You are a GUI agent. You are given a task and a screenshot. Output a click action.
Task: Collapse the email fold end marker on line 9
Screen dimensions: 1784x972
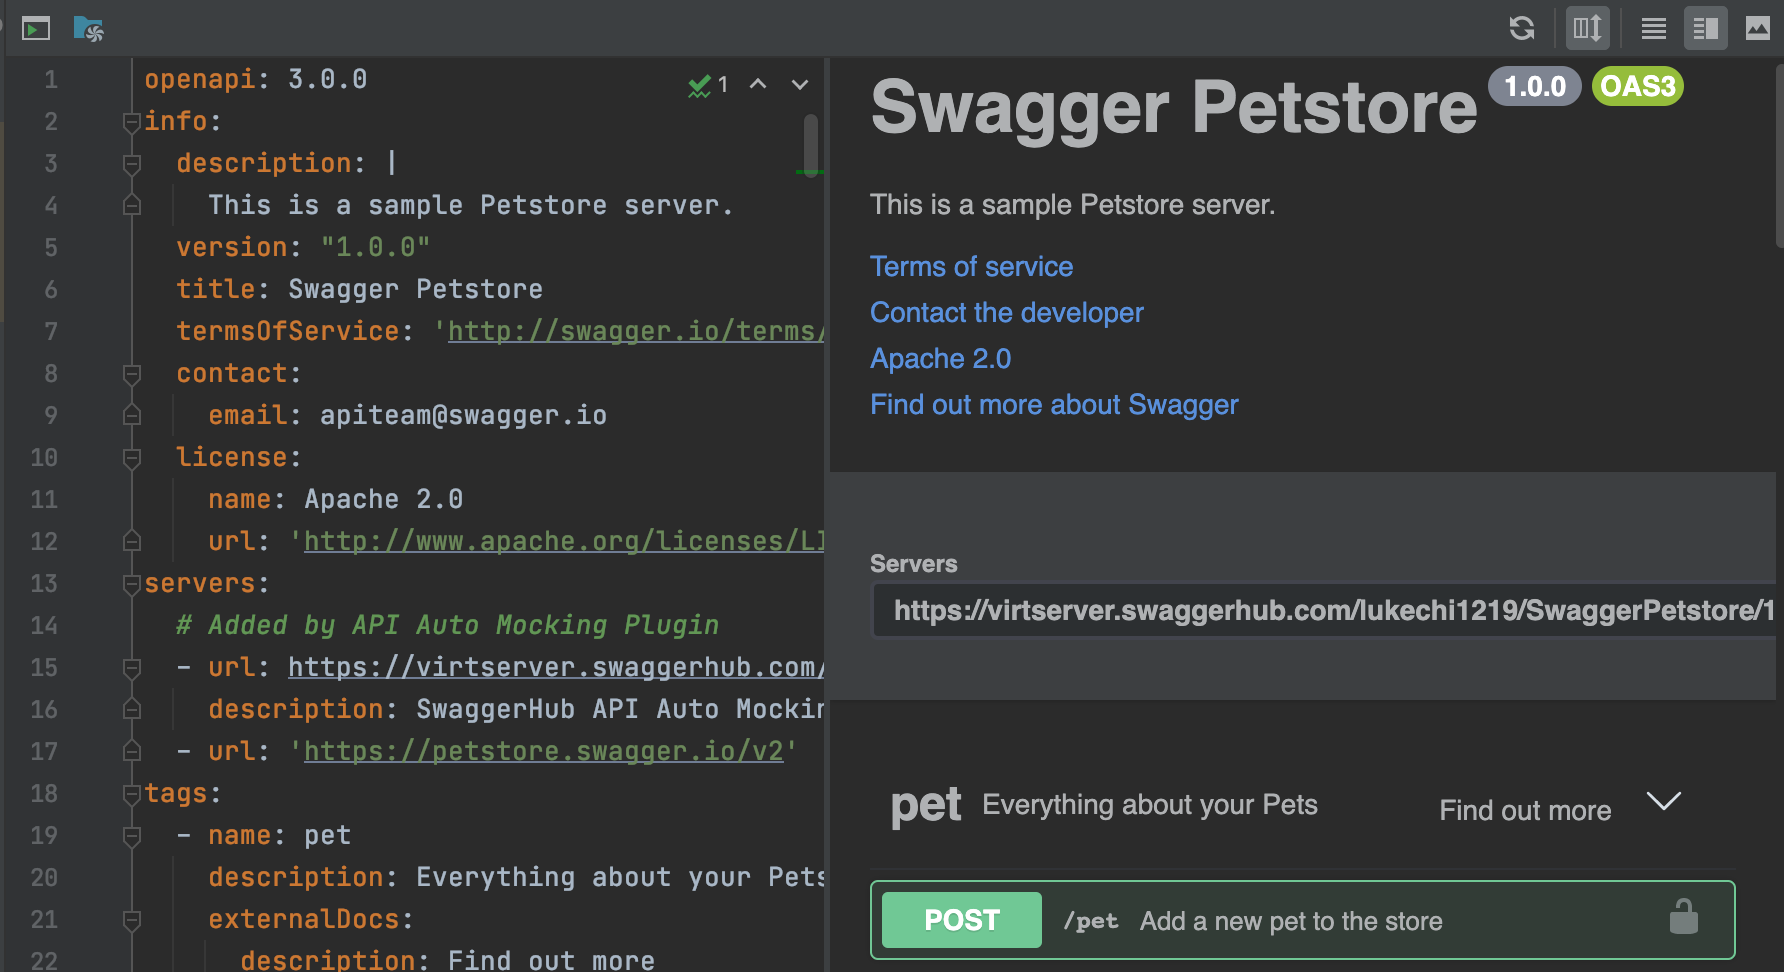131,414
